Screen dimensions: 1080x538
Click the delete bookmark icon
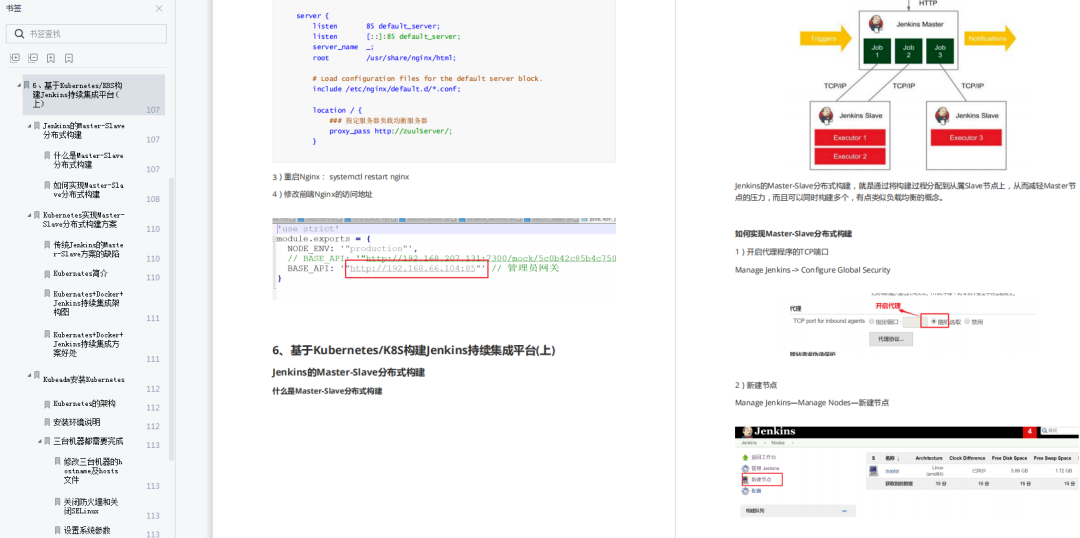coord(69,59)
